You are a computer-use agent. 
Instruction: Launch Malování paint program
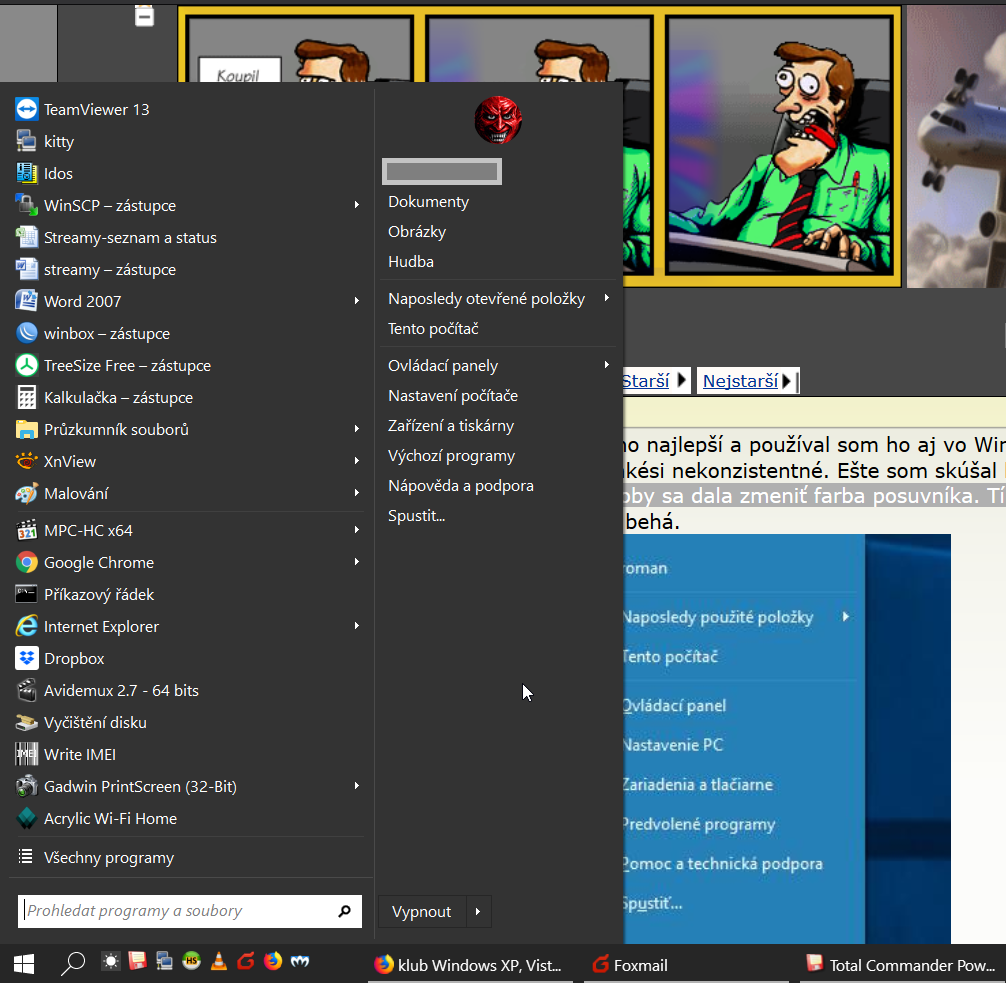coord(188,493)
